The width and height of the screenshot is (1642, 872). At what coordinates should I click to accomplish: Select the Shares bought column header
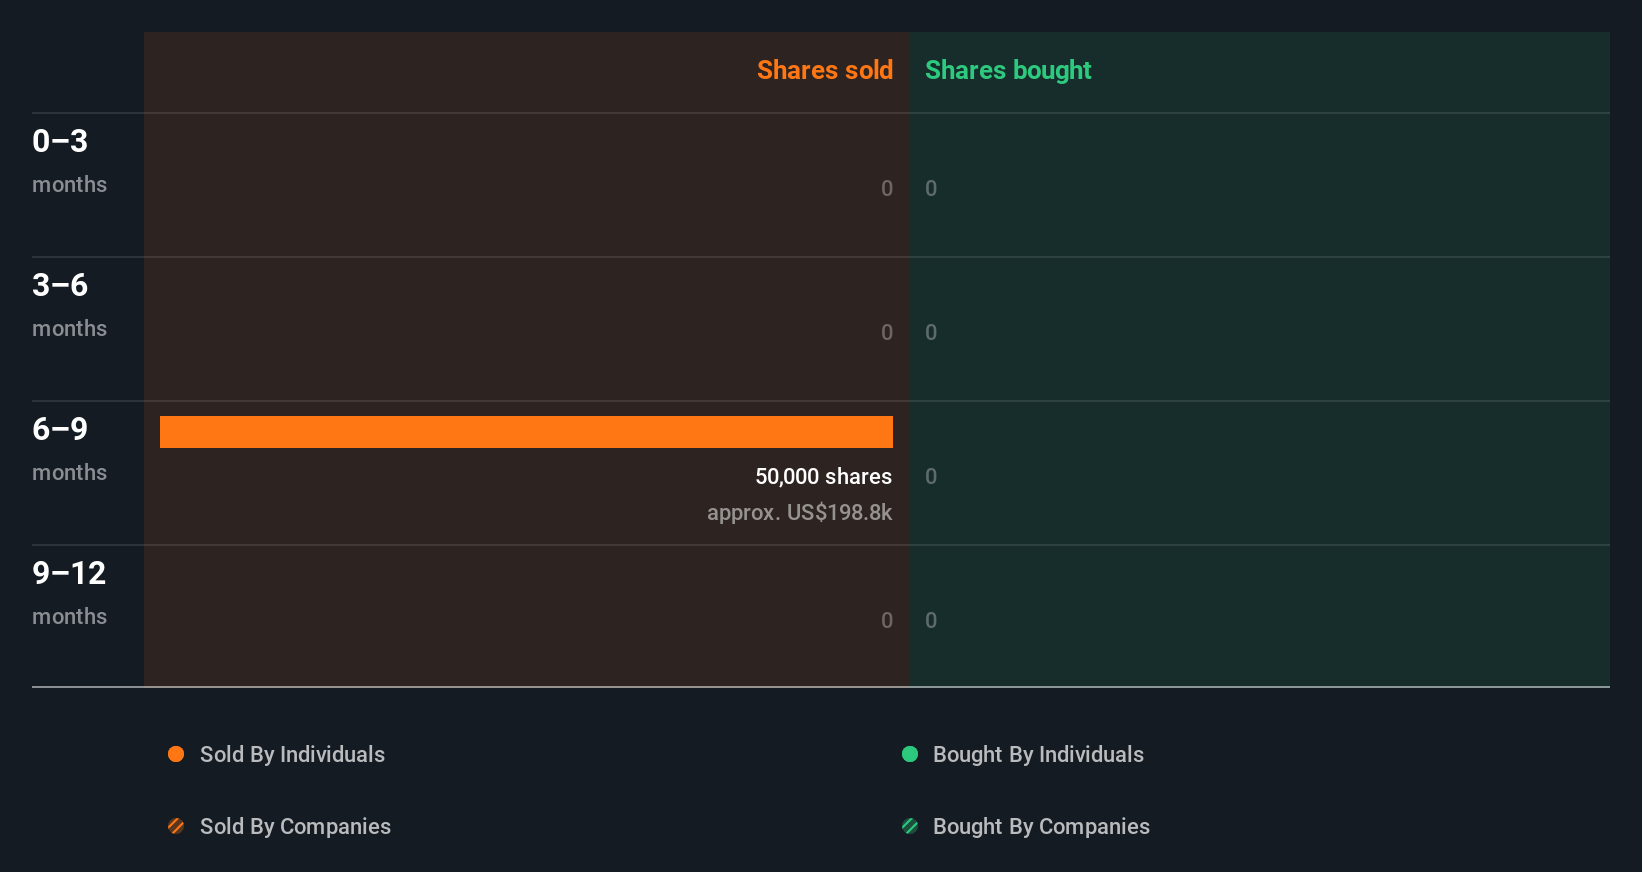(1008, 70)
